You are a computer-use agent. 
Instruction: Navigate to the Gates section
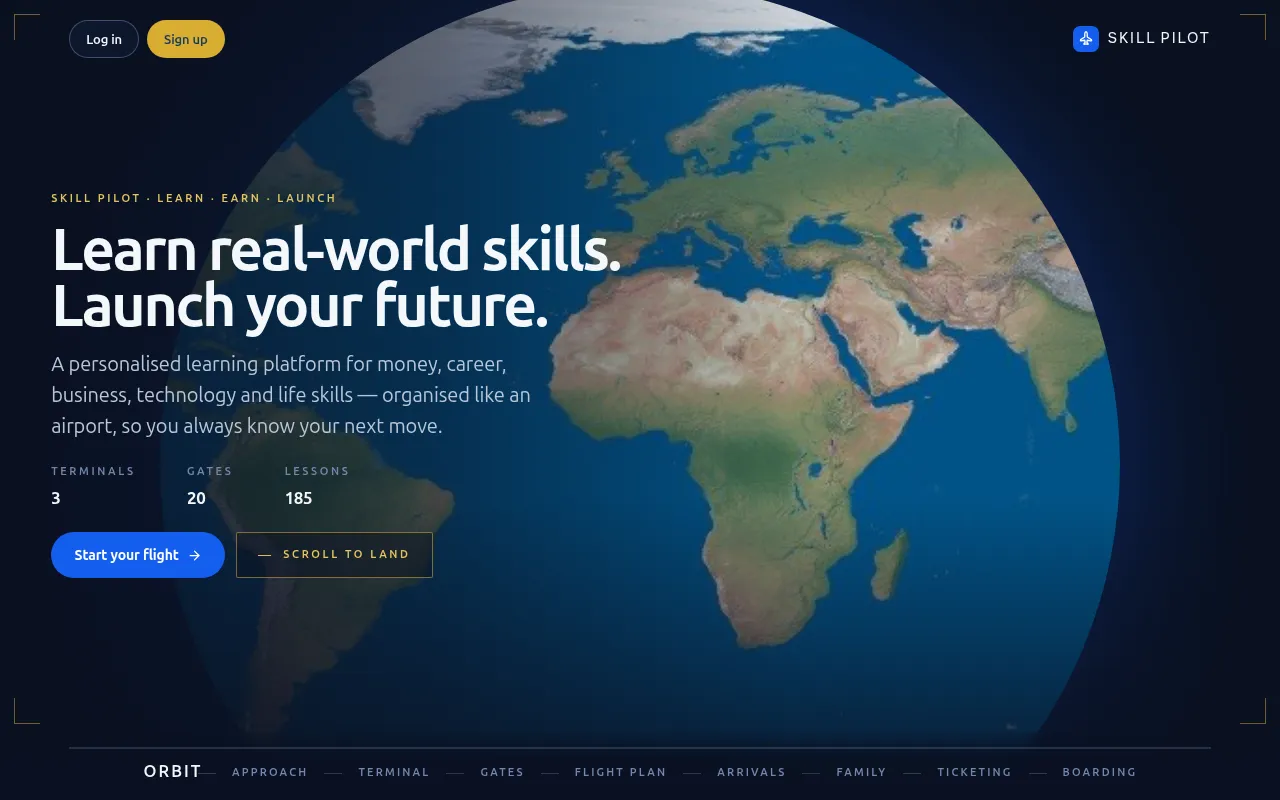(502, 772)
